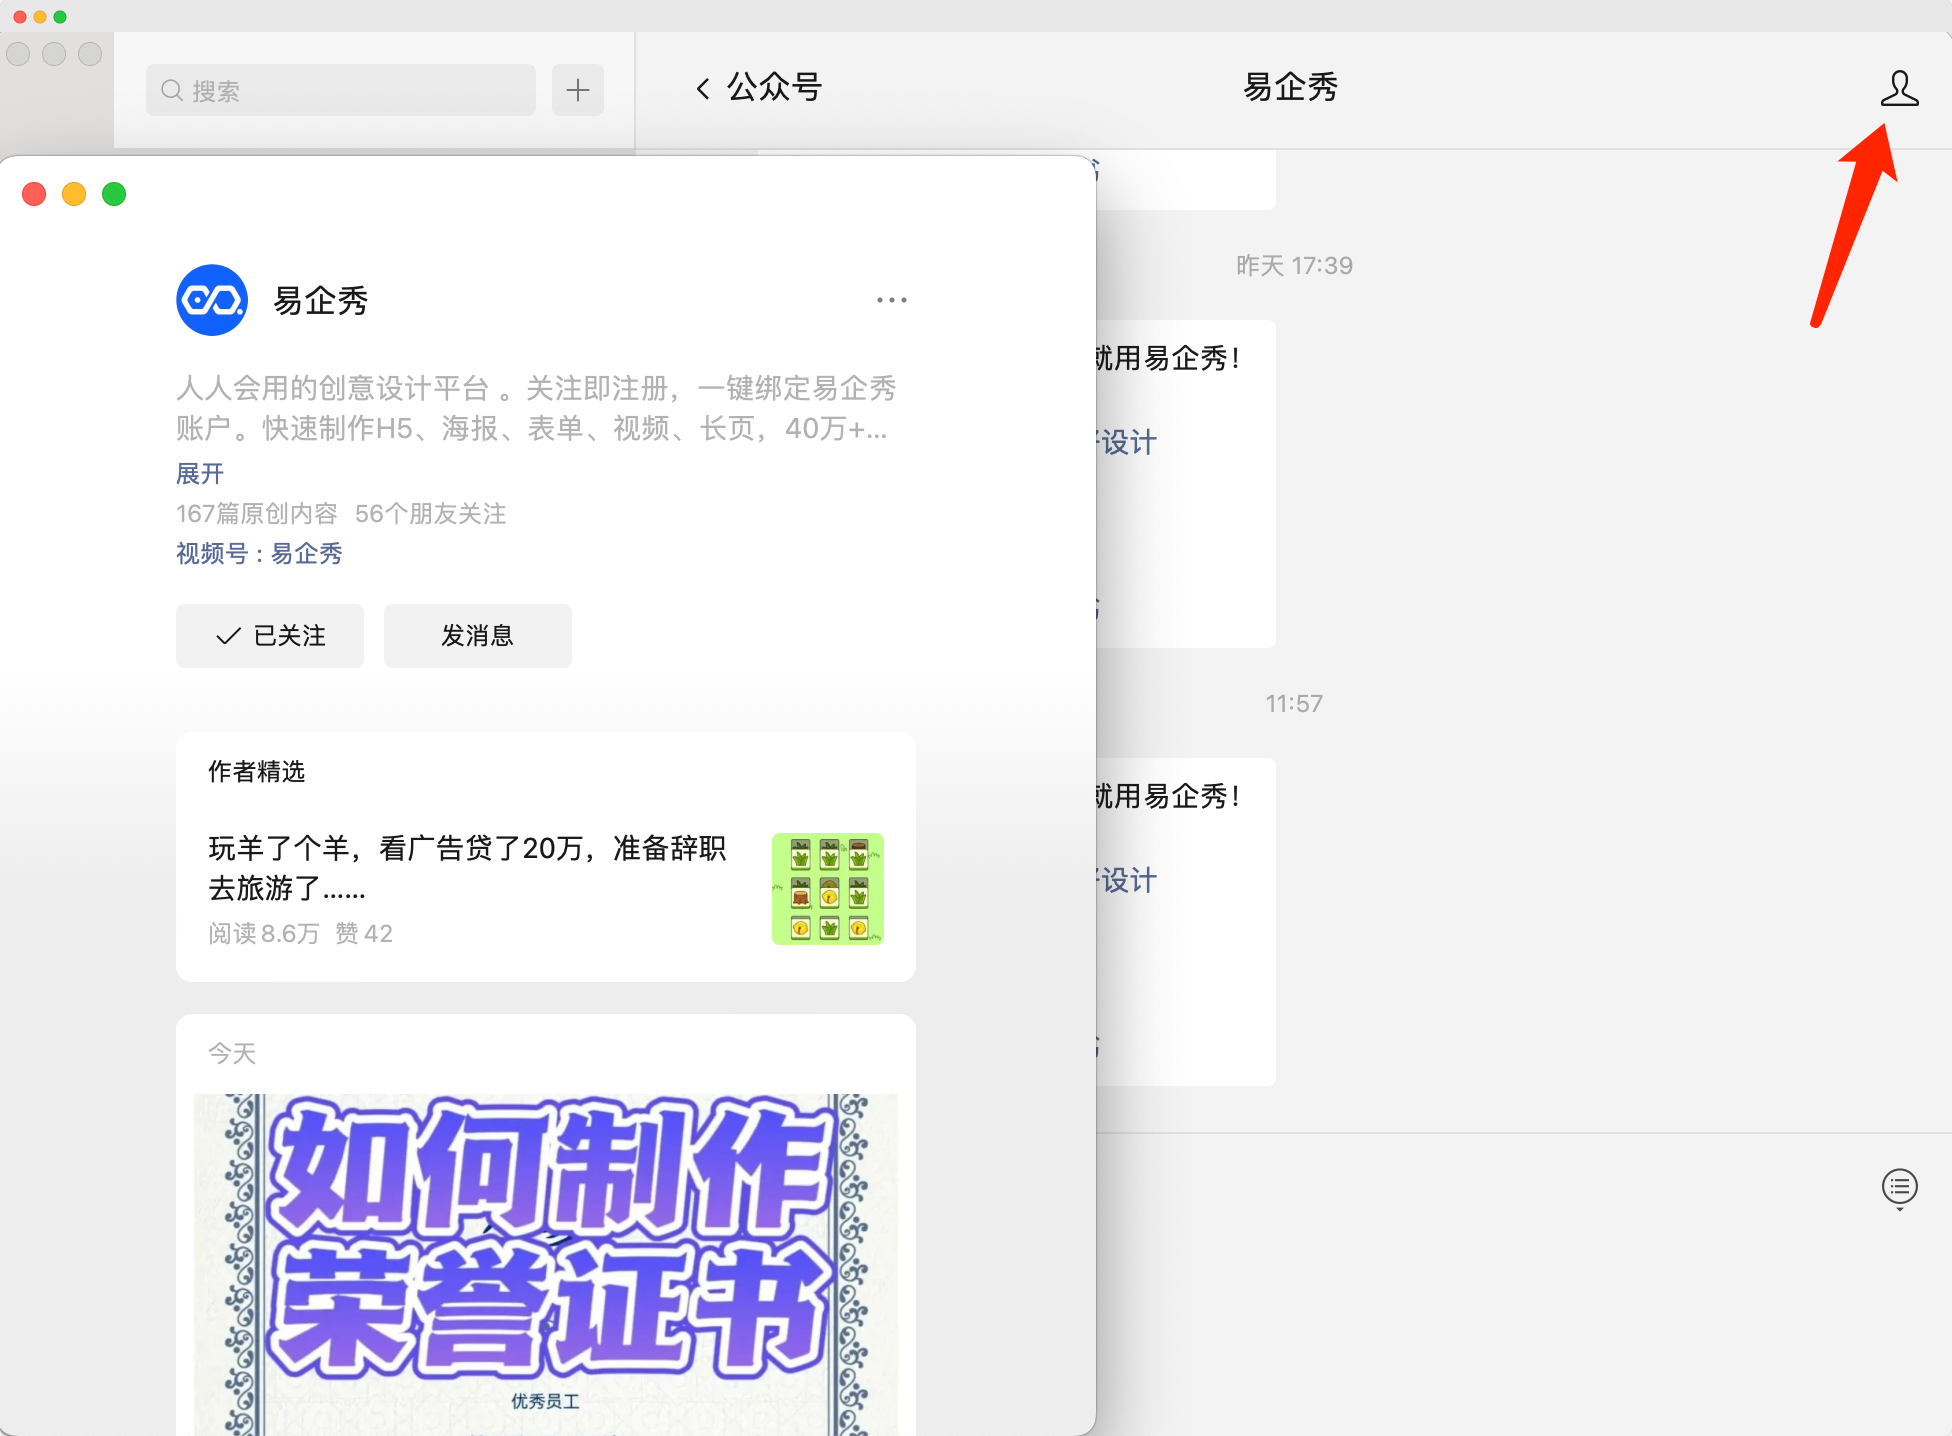
Task: Click the search field in sidebar
Action: (x=340, y=90)
